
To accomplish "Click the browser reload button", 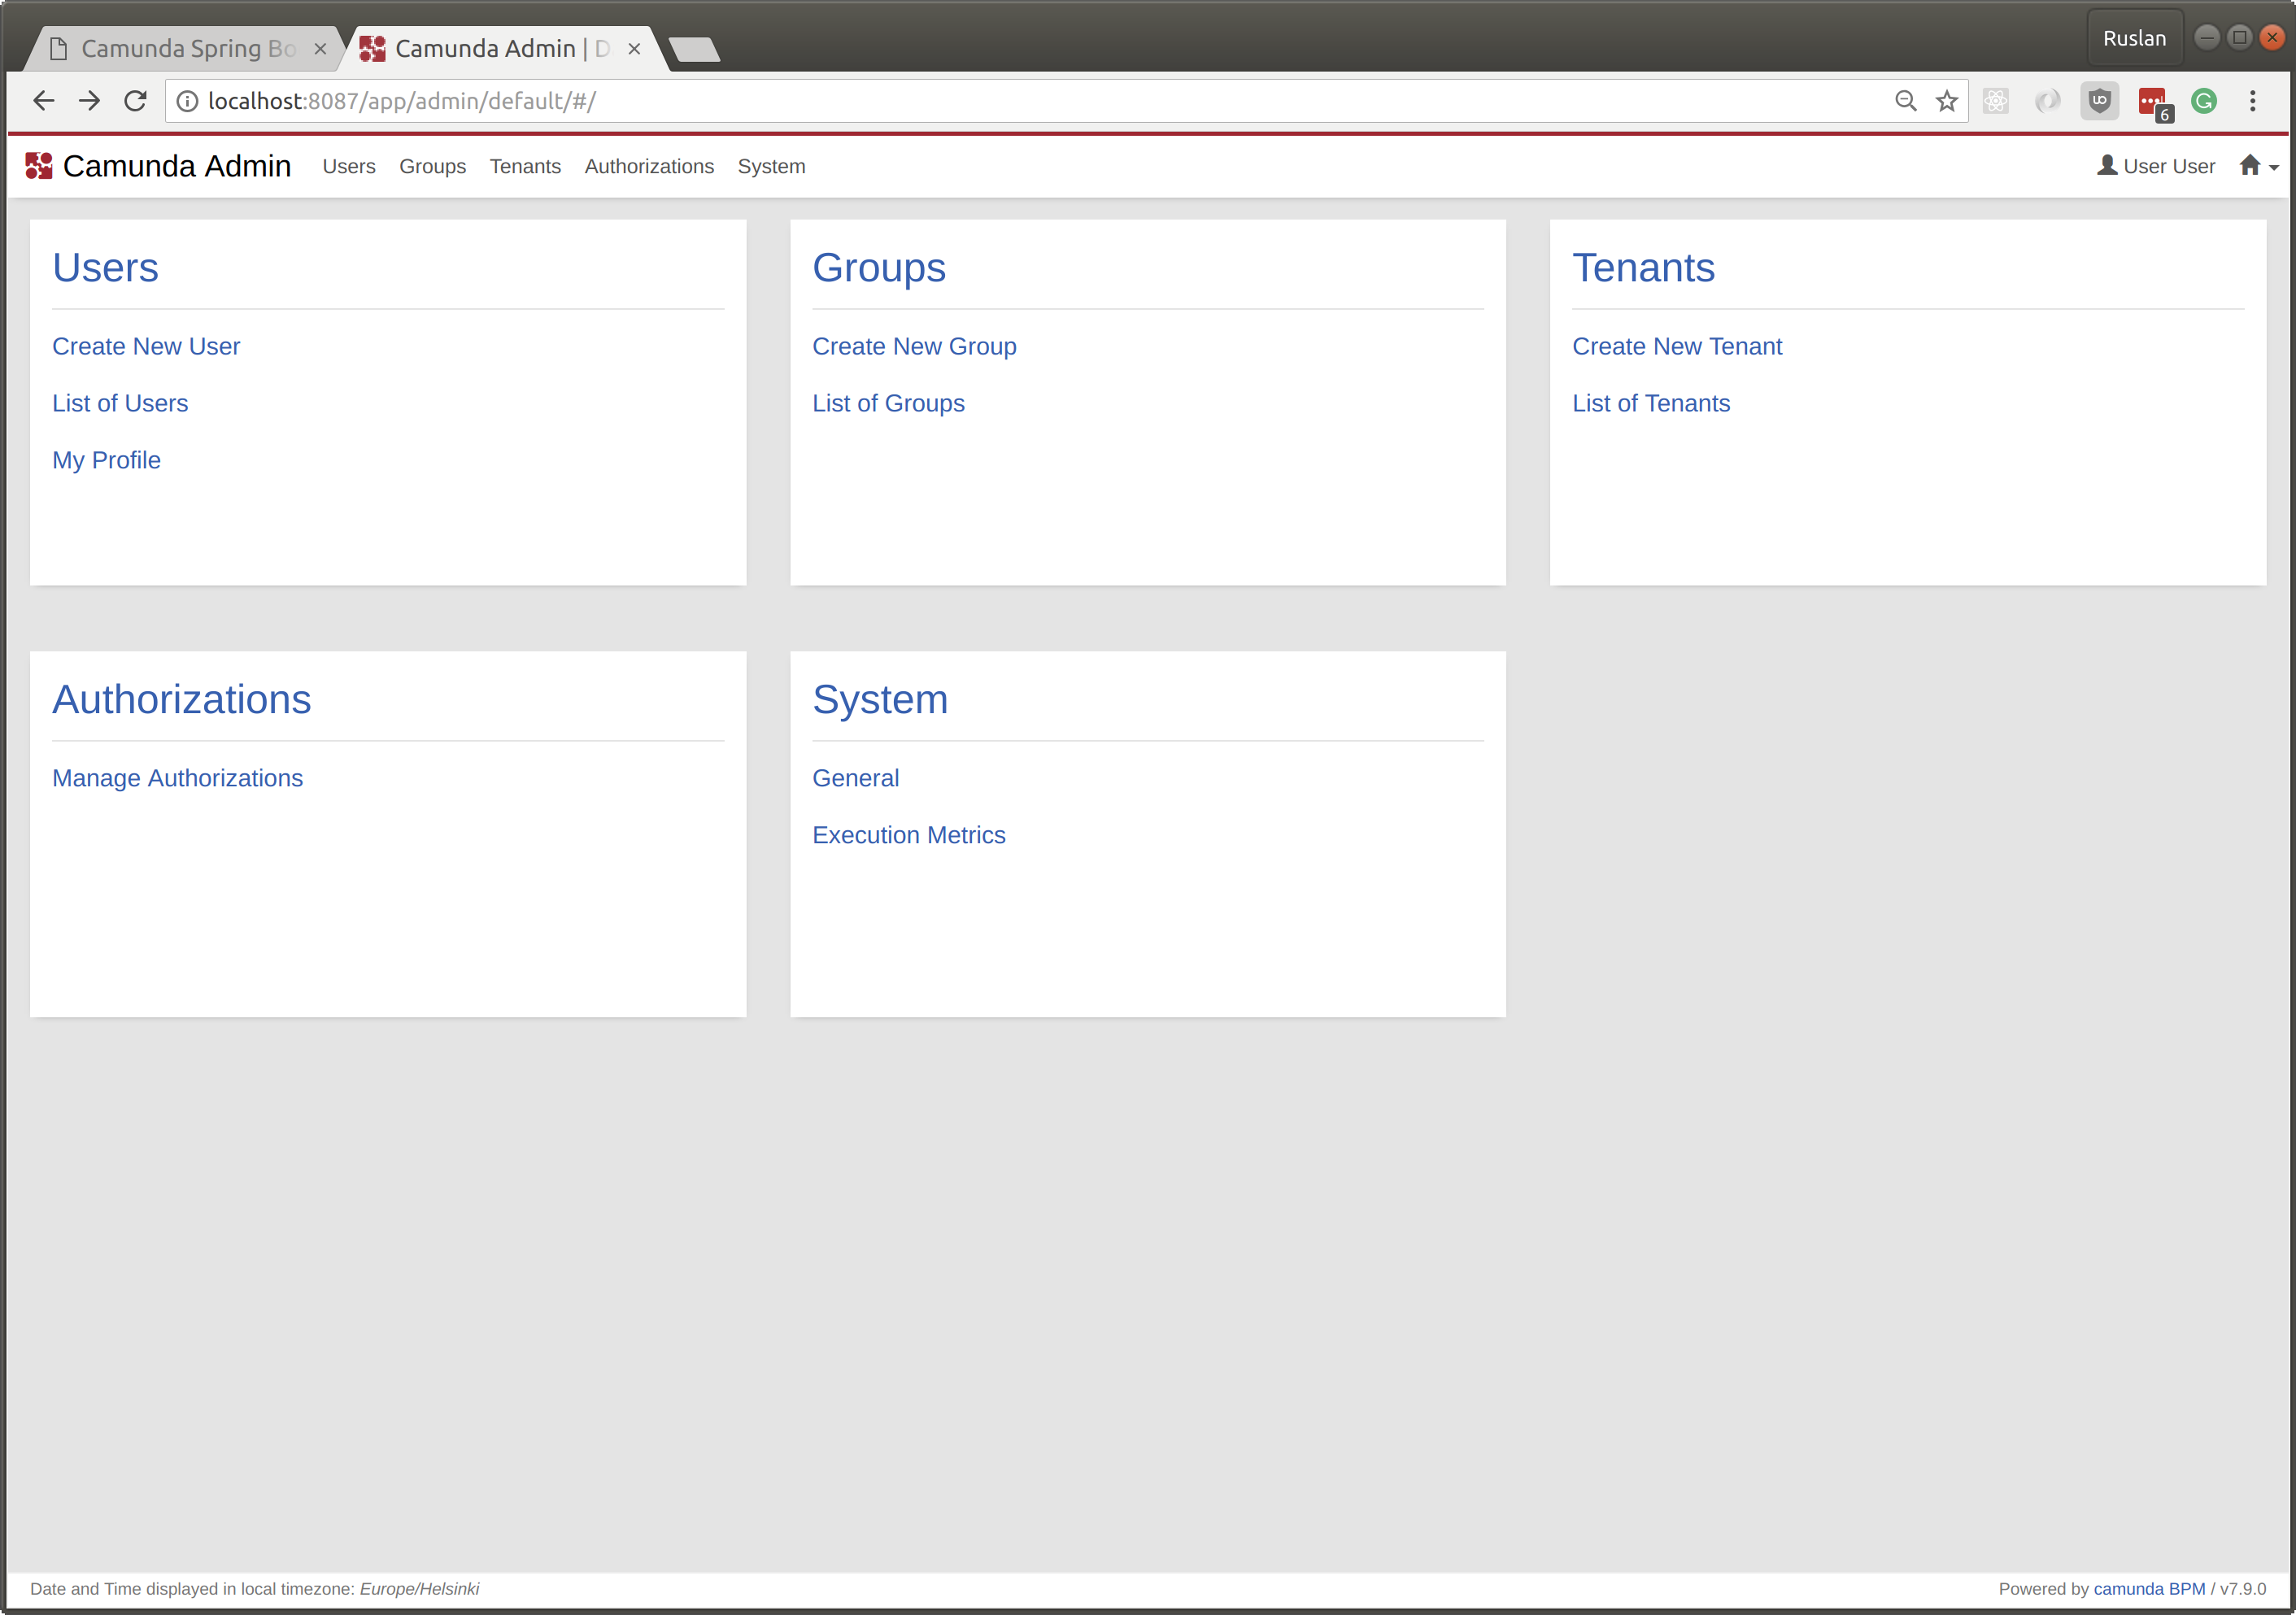I will 135,101.
